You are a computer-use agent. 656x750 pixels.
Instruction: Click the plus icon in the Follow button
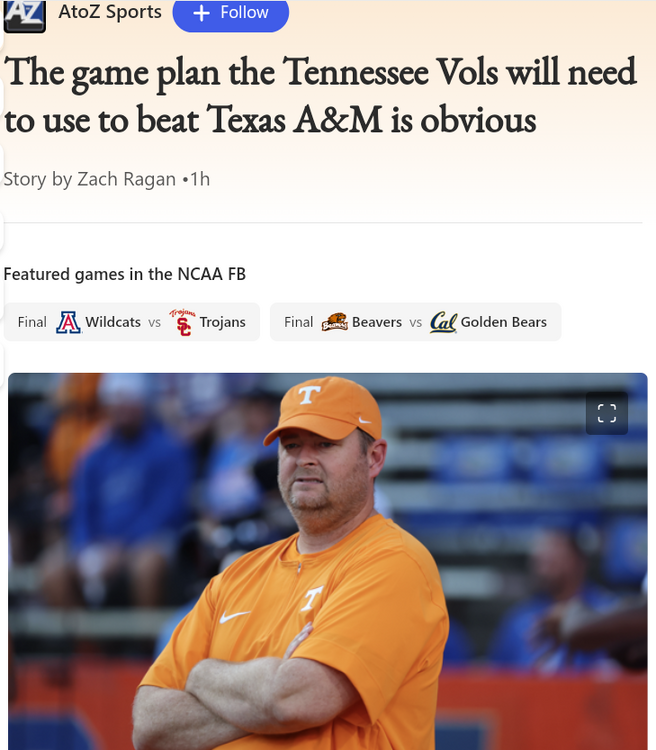click(x=201, y=13)
